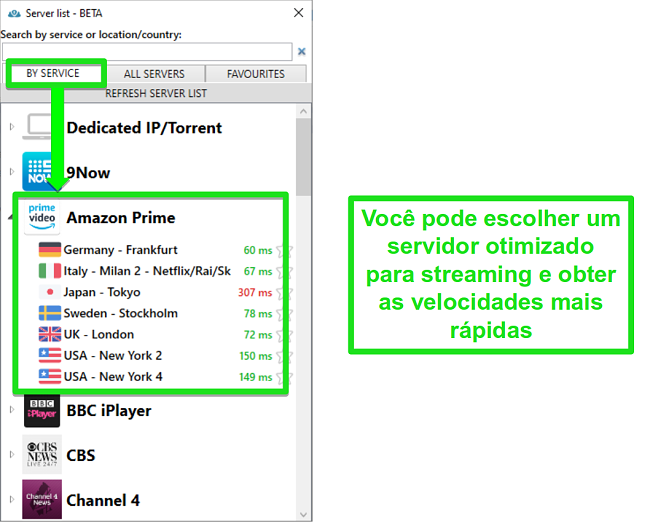Click the scrollbar up arrow
The height and width of the screenshot is (523, 650).
pos(303,111)
